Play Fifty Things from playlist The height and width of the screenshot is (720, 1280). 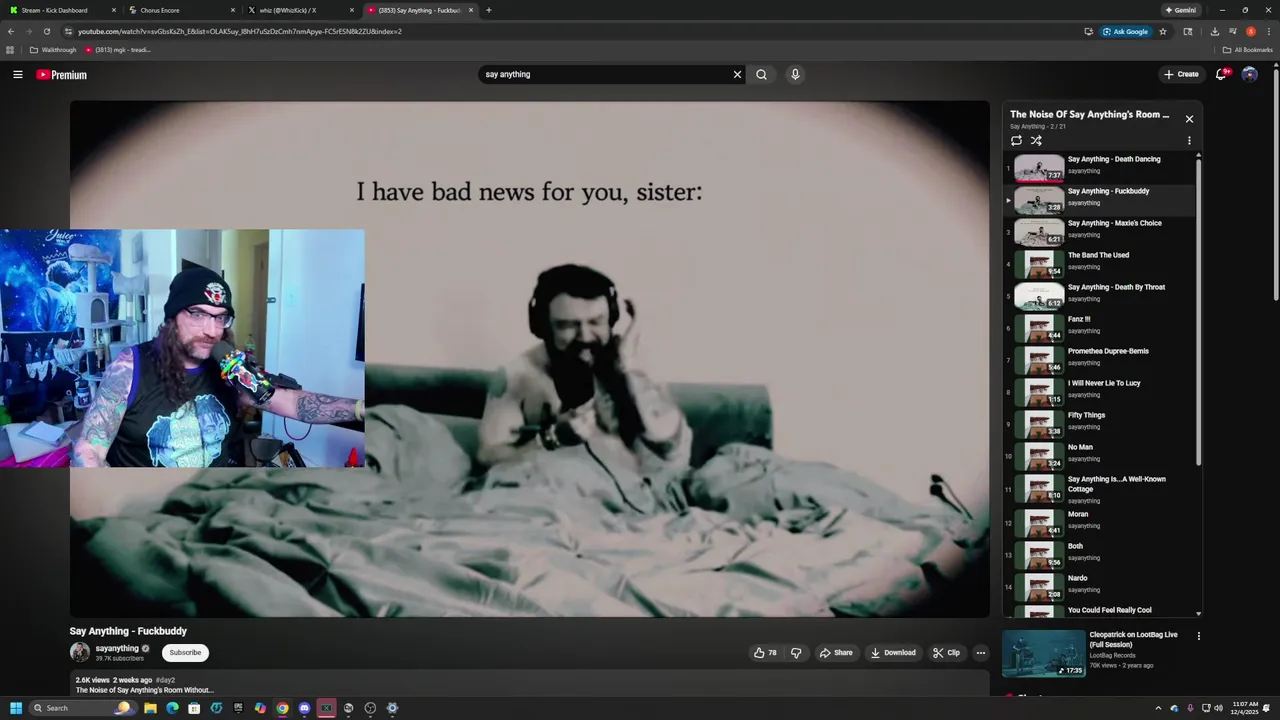1100,424
